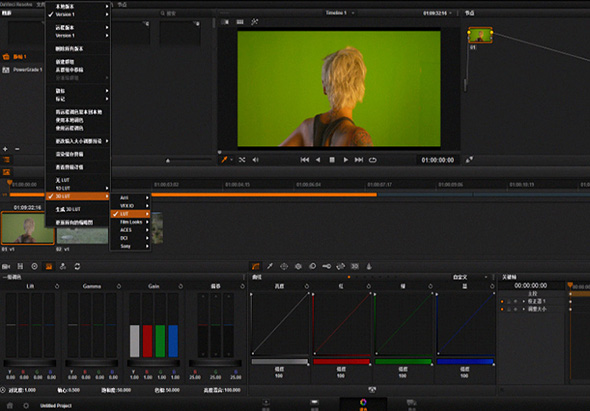Toggle checked 3D LUT menu entry
The height and width of the screenshot is (411, 590).
pos(78,196)
